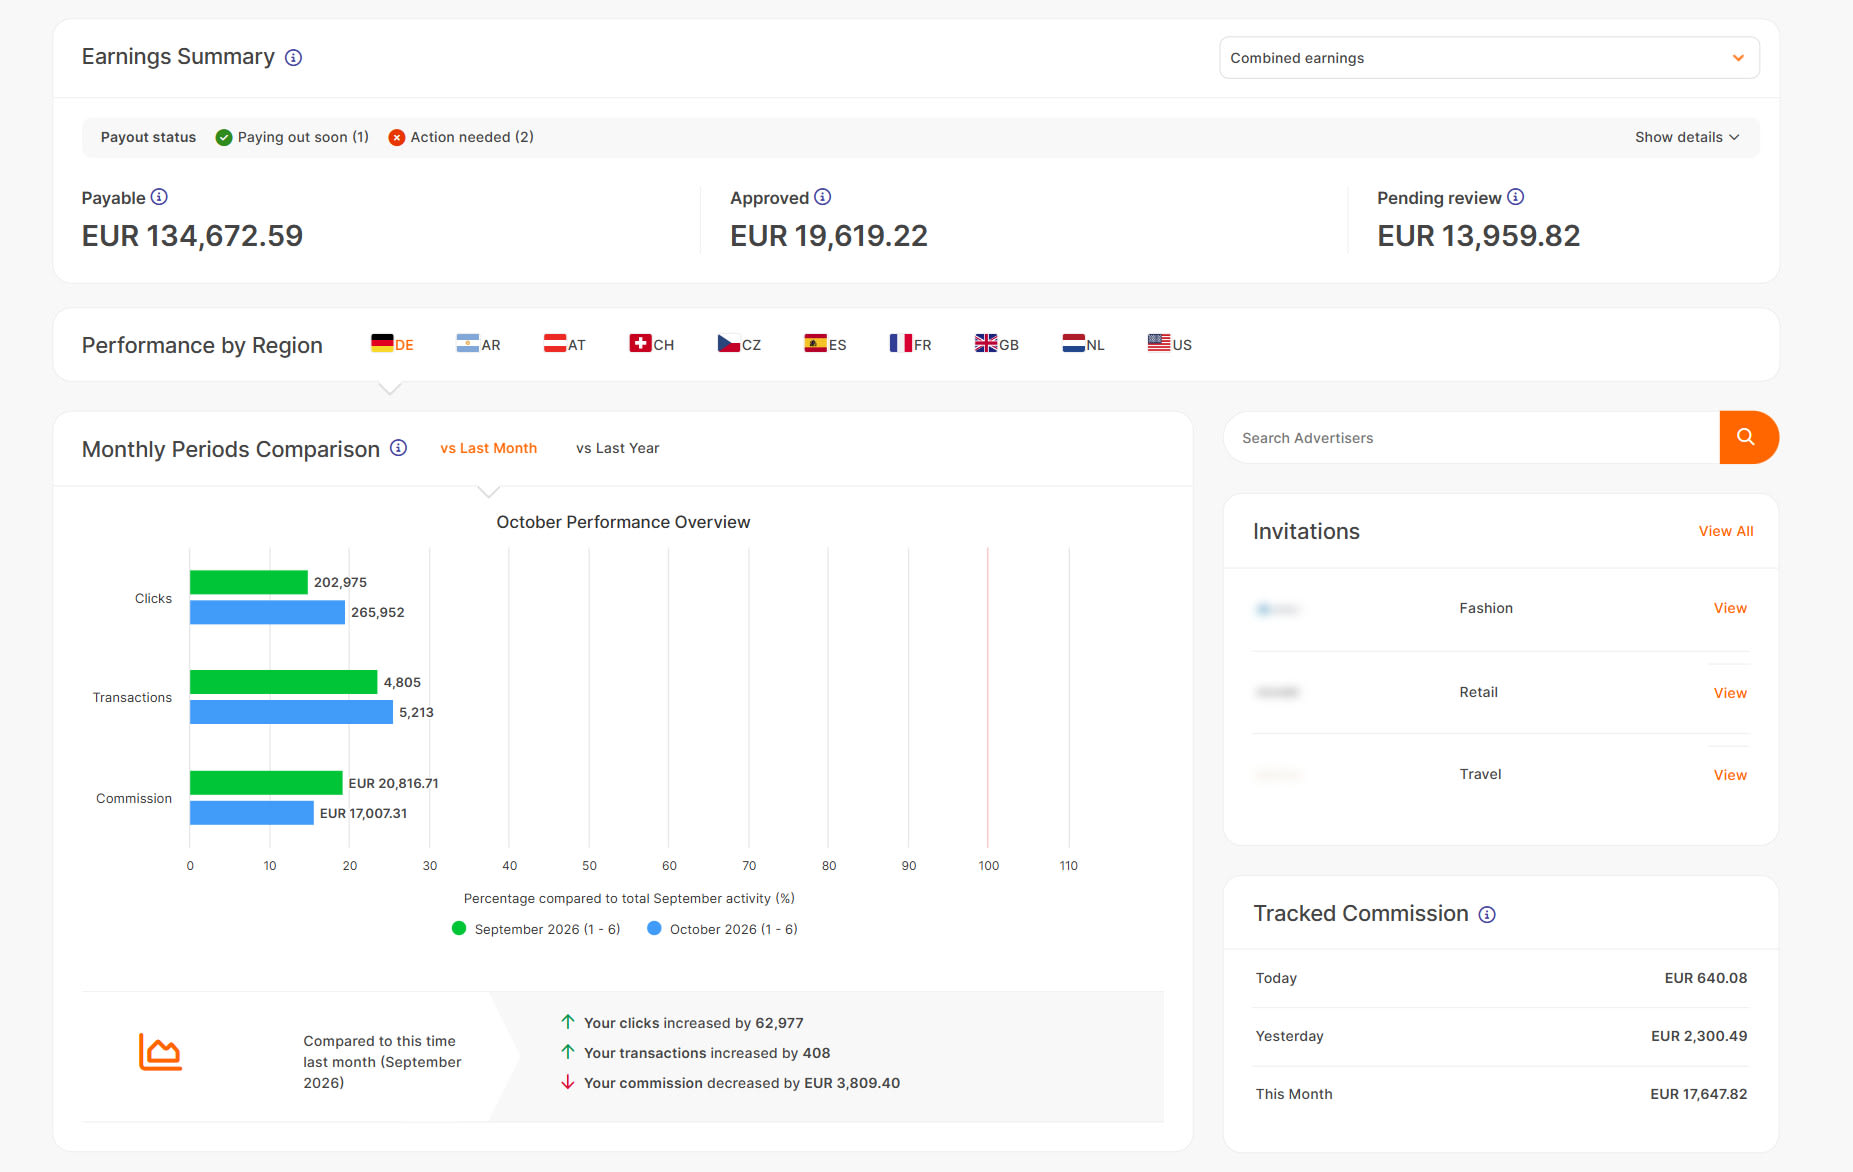The width and height of the screenshot is (1853, 1172).
Task: Click the orange search magnifier button
Action: [x=1748, y=437]
